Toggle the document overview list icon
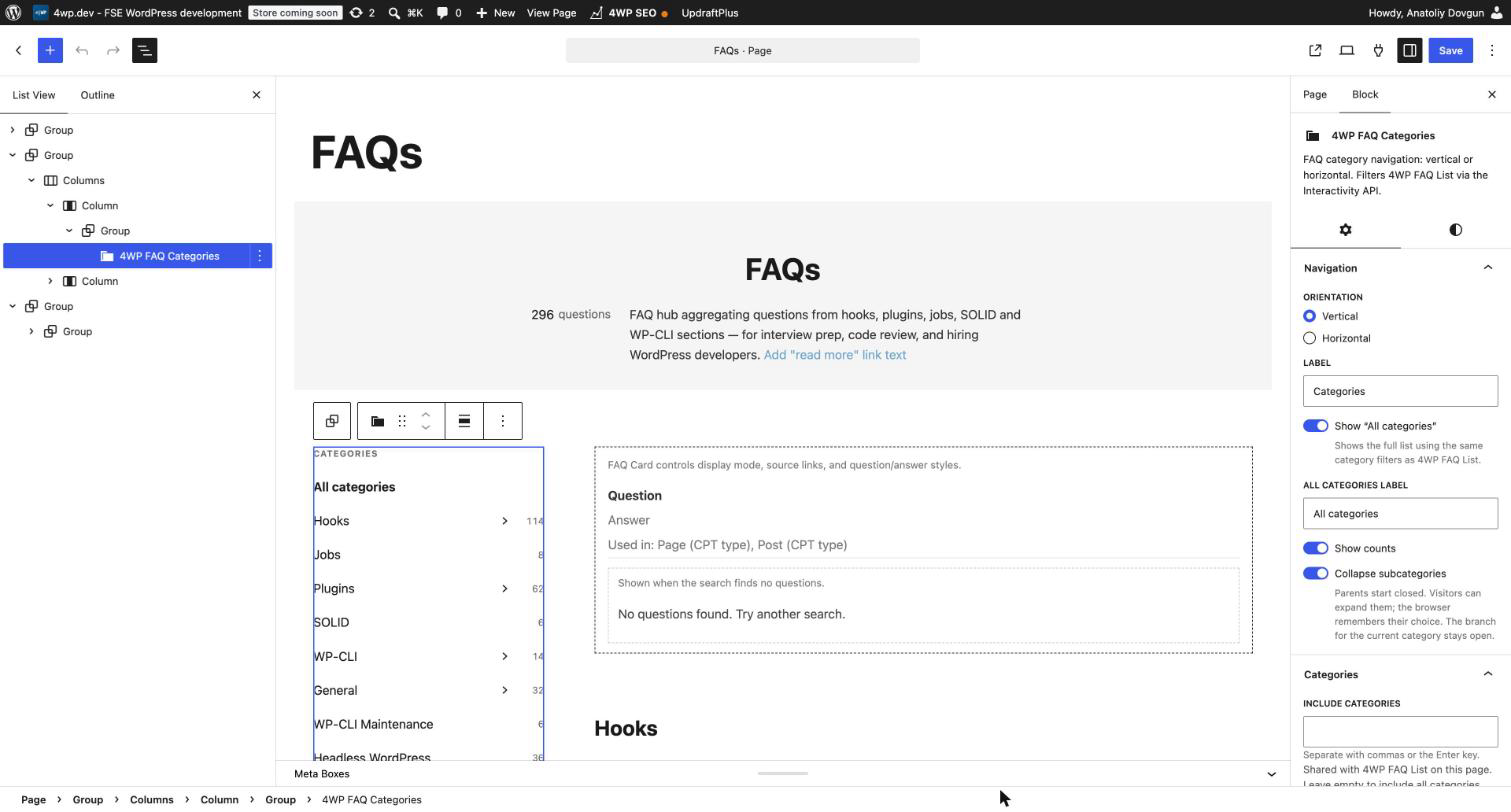This screenshot has height=812, width=1511. pyautogui.click(x=145, y=50)
